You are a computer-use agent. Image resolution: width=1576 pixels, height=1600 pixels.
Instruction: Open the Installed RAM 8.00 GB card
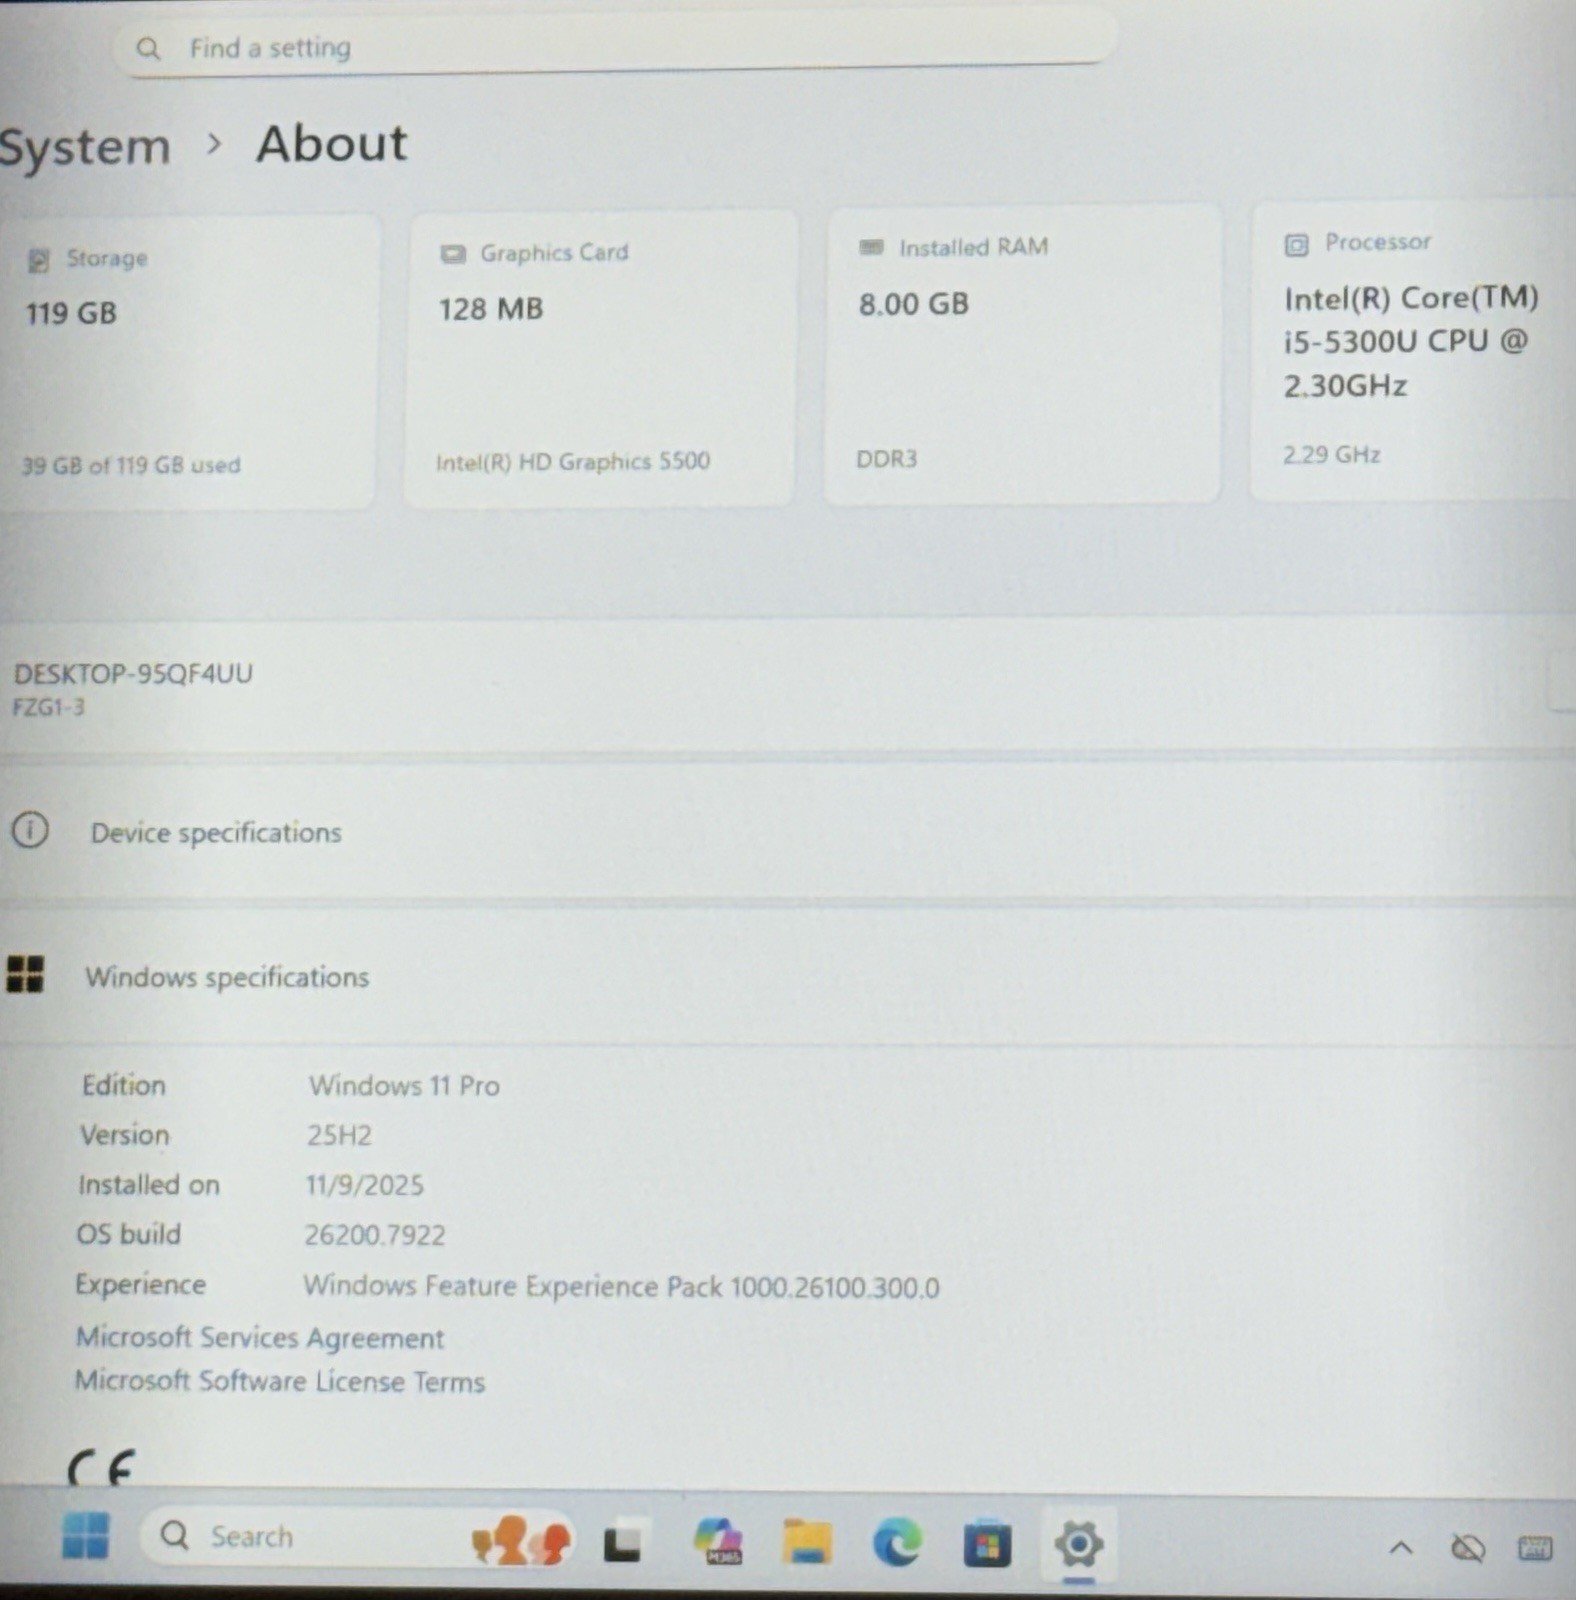[1022, 353]
